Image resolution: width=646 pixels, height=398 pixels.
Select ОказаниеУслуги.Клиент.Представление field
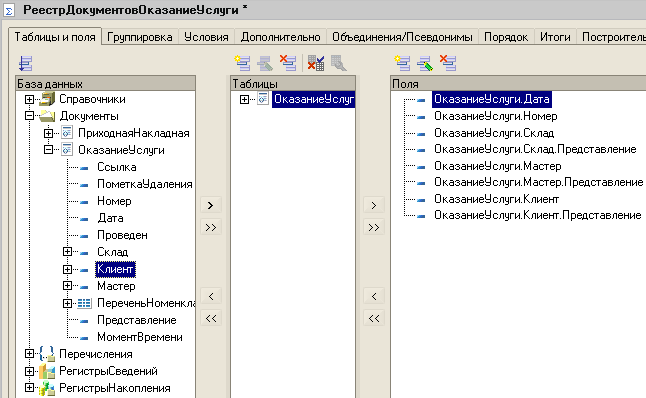pyautogui.click(x=538, y=215)
